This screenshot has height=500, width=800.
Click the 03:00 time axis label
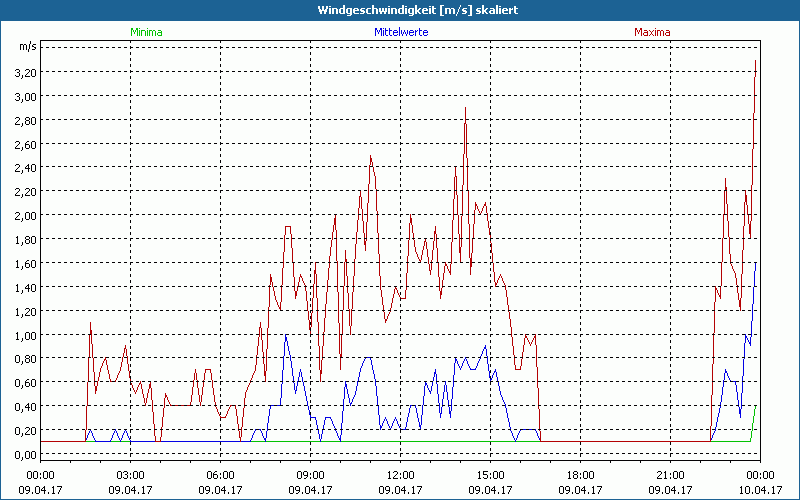tap(131, 475)
